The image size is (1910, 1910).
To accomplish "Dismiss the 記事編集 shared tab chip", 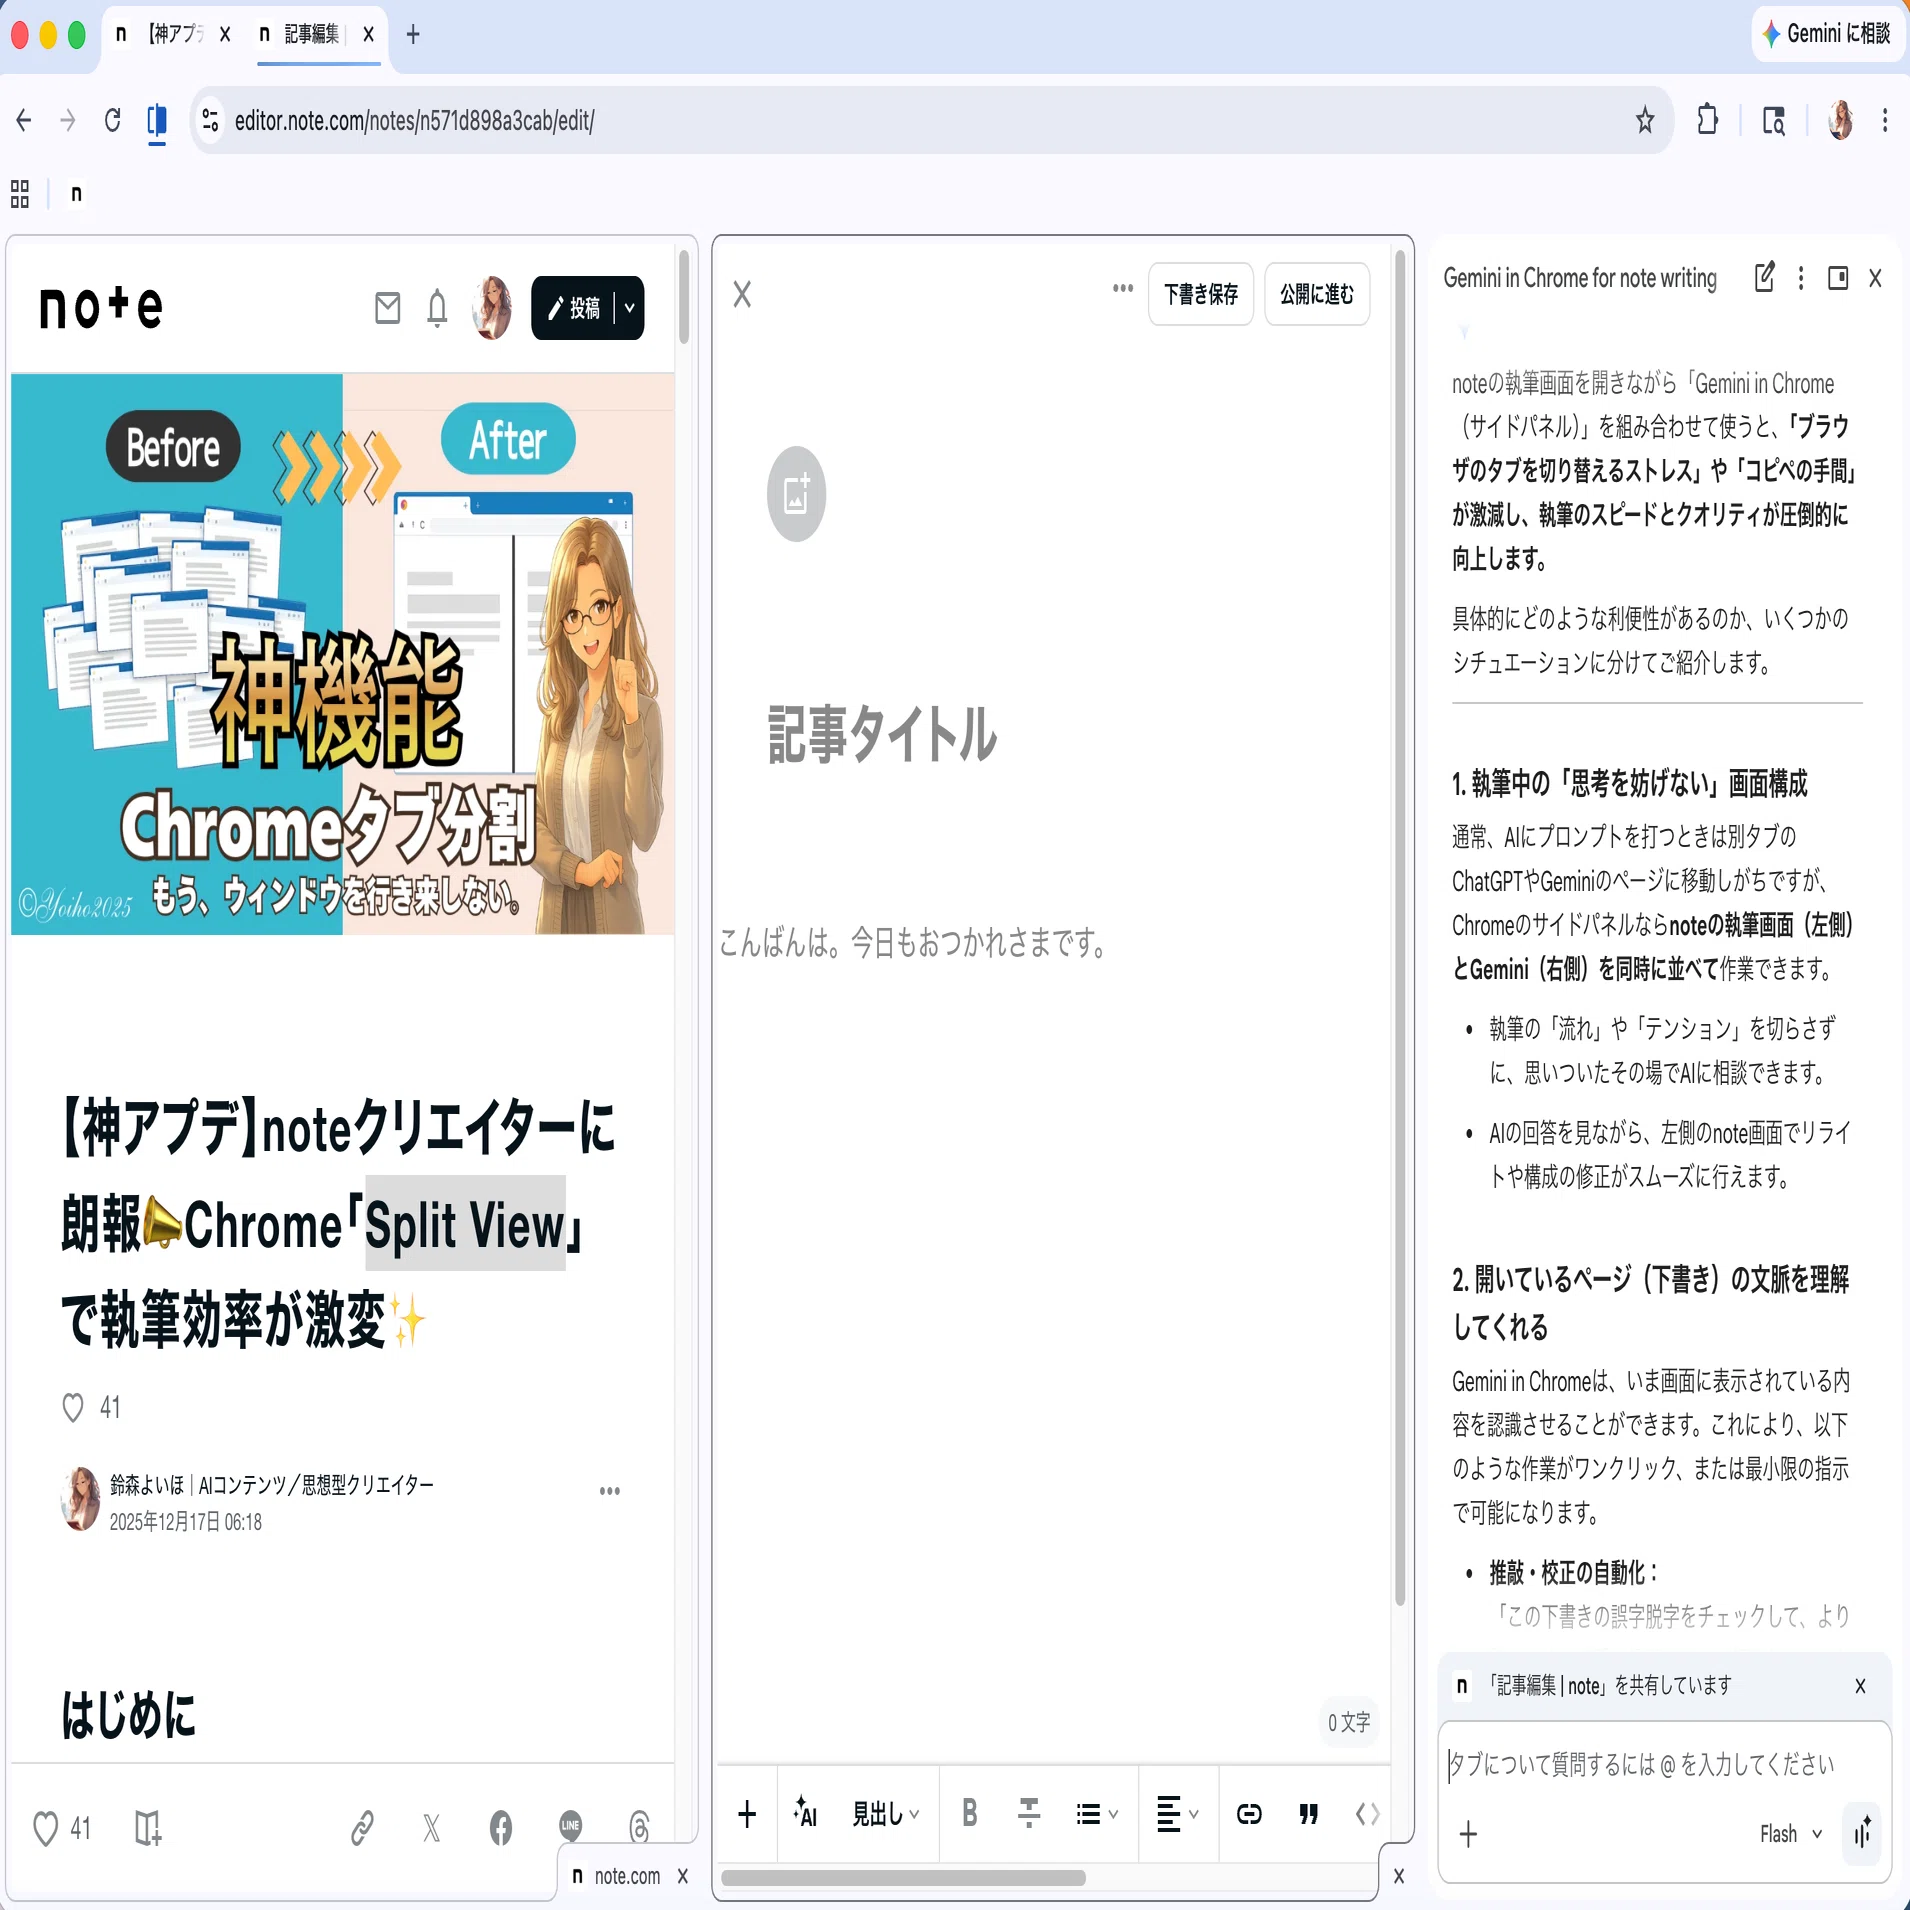I will tap(1860, 1686).
